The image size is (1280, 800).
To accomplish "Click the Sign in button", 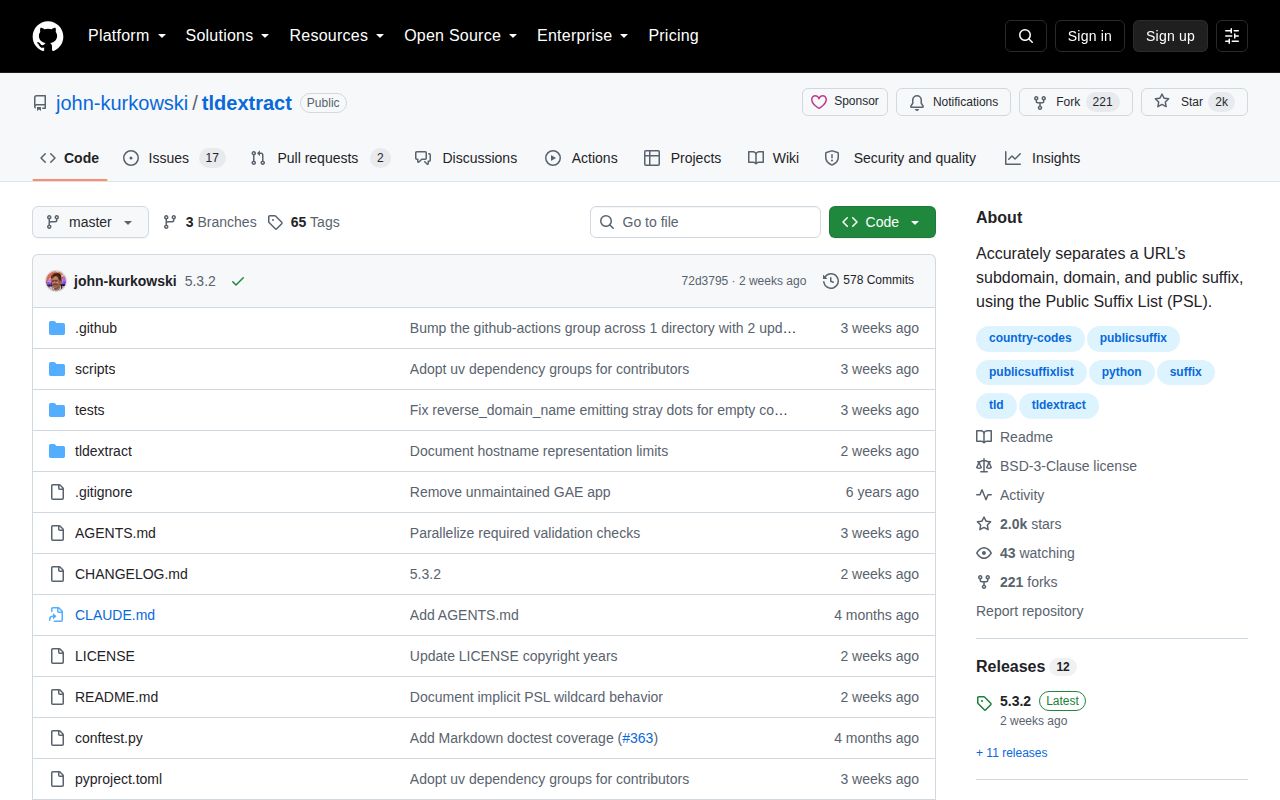I will point(1089,36).
